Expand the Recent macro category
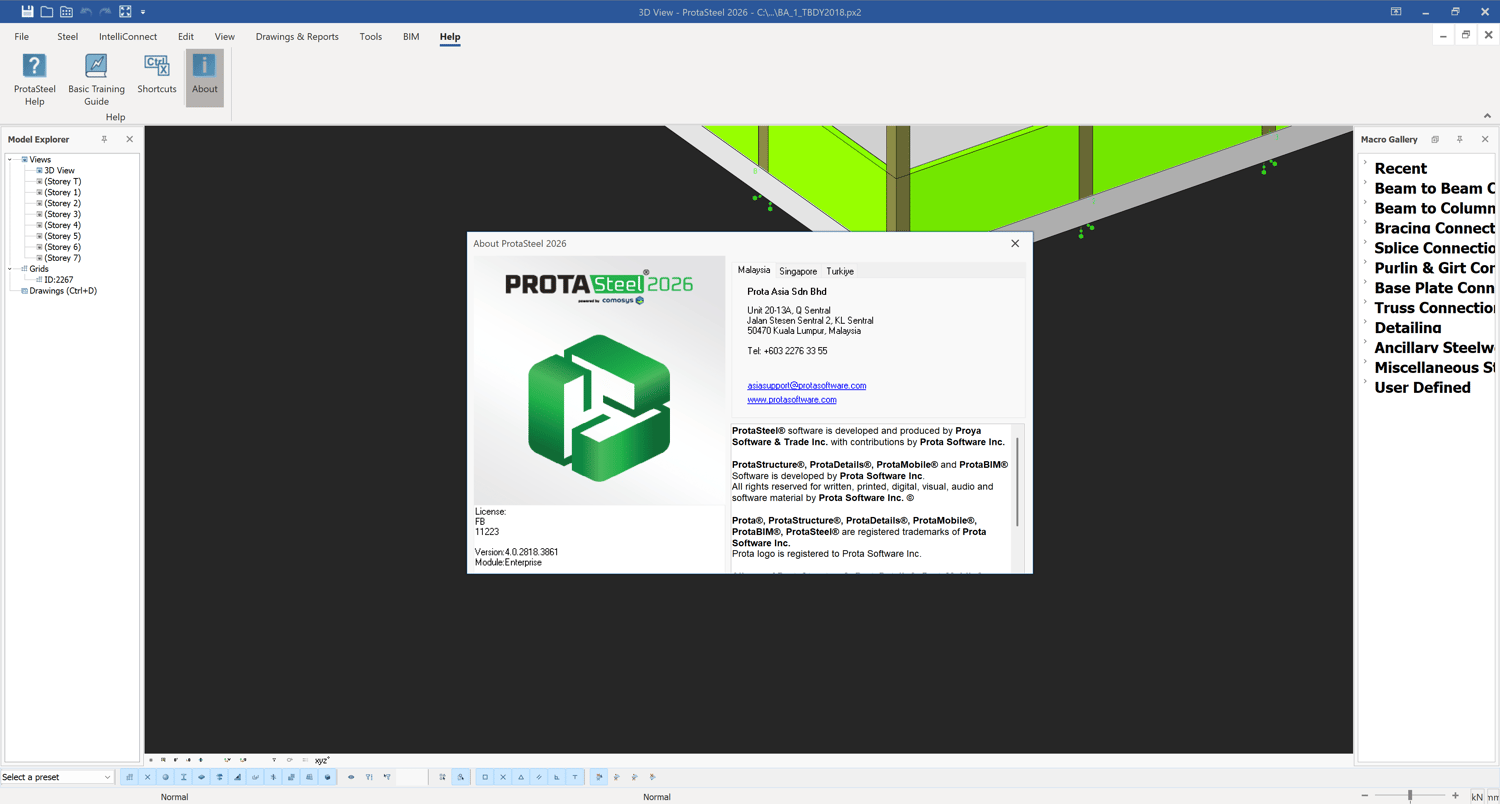 click(x=1365, y=163)
